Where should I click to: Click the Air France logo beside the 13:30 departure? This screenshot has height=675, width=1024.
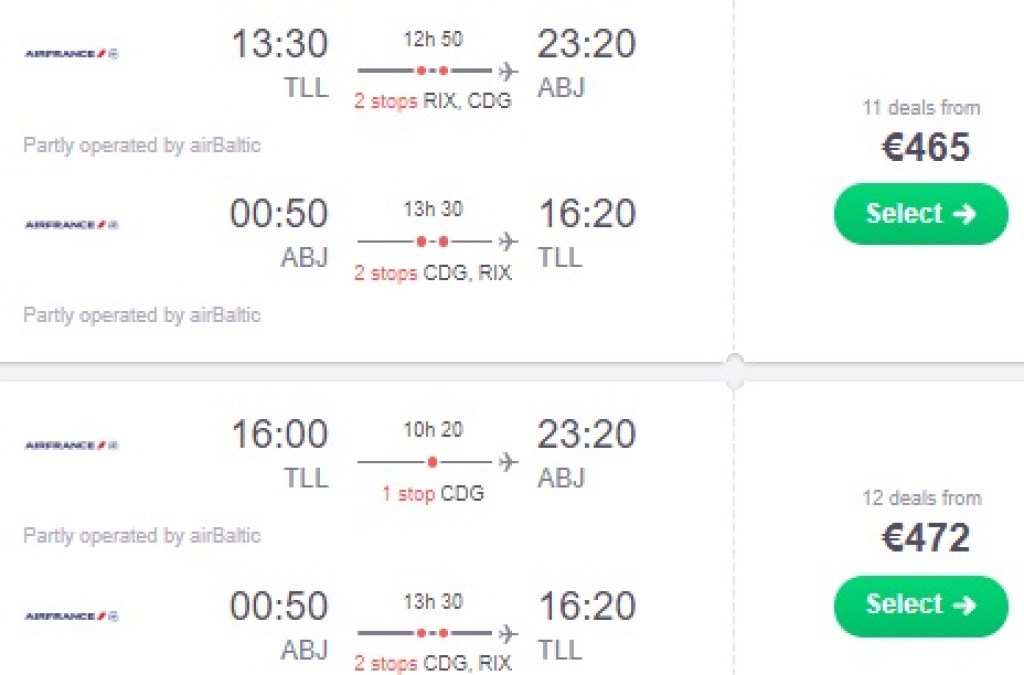[71, 53]
